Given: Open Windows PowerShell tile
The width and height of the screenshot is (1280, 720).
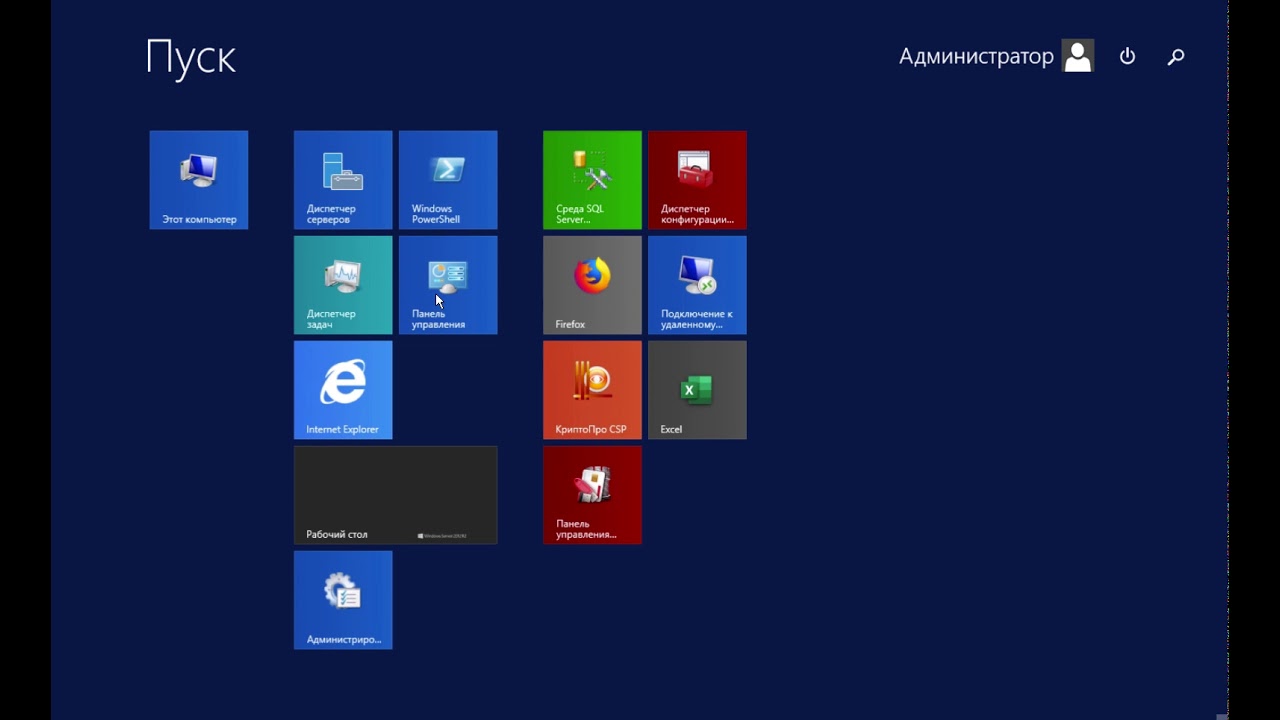Looking at the screenshot, I should (x=448, y=180).
